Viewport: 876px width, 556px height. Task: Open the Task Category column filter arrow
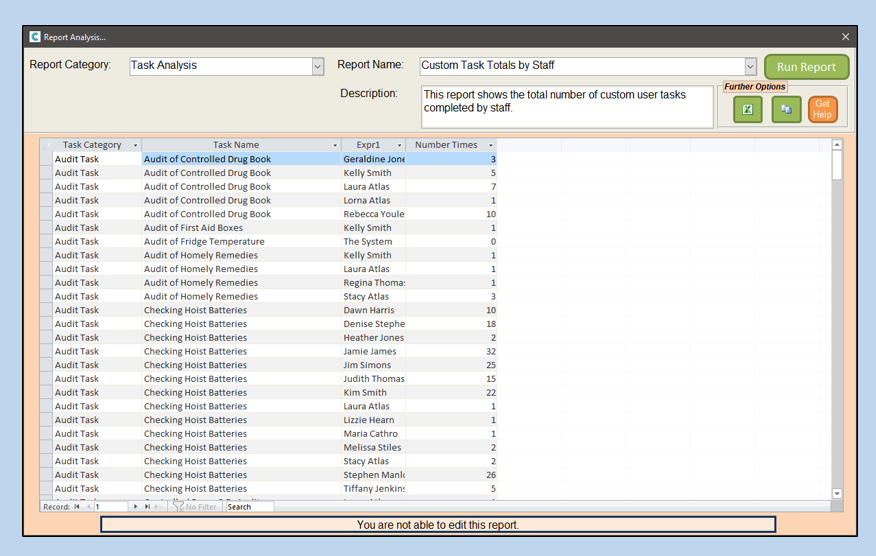tap(136, 146)
